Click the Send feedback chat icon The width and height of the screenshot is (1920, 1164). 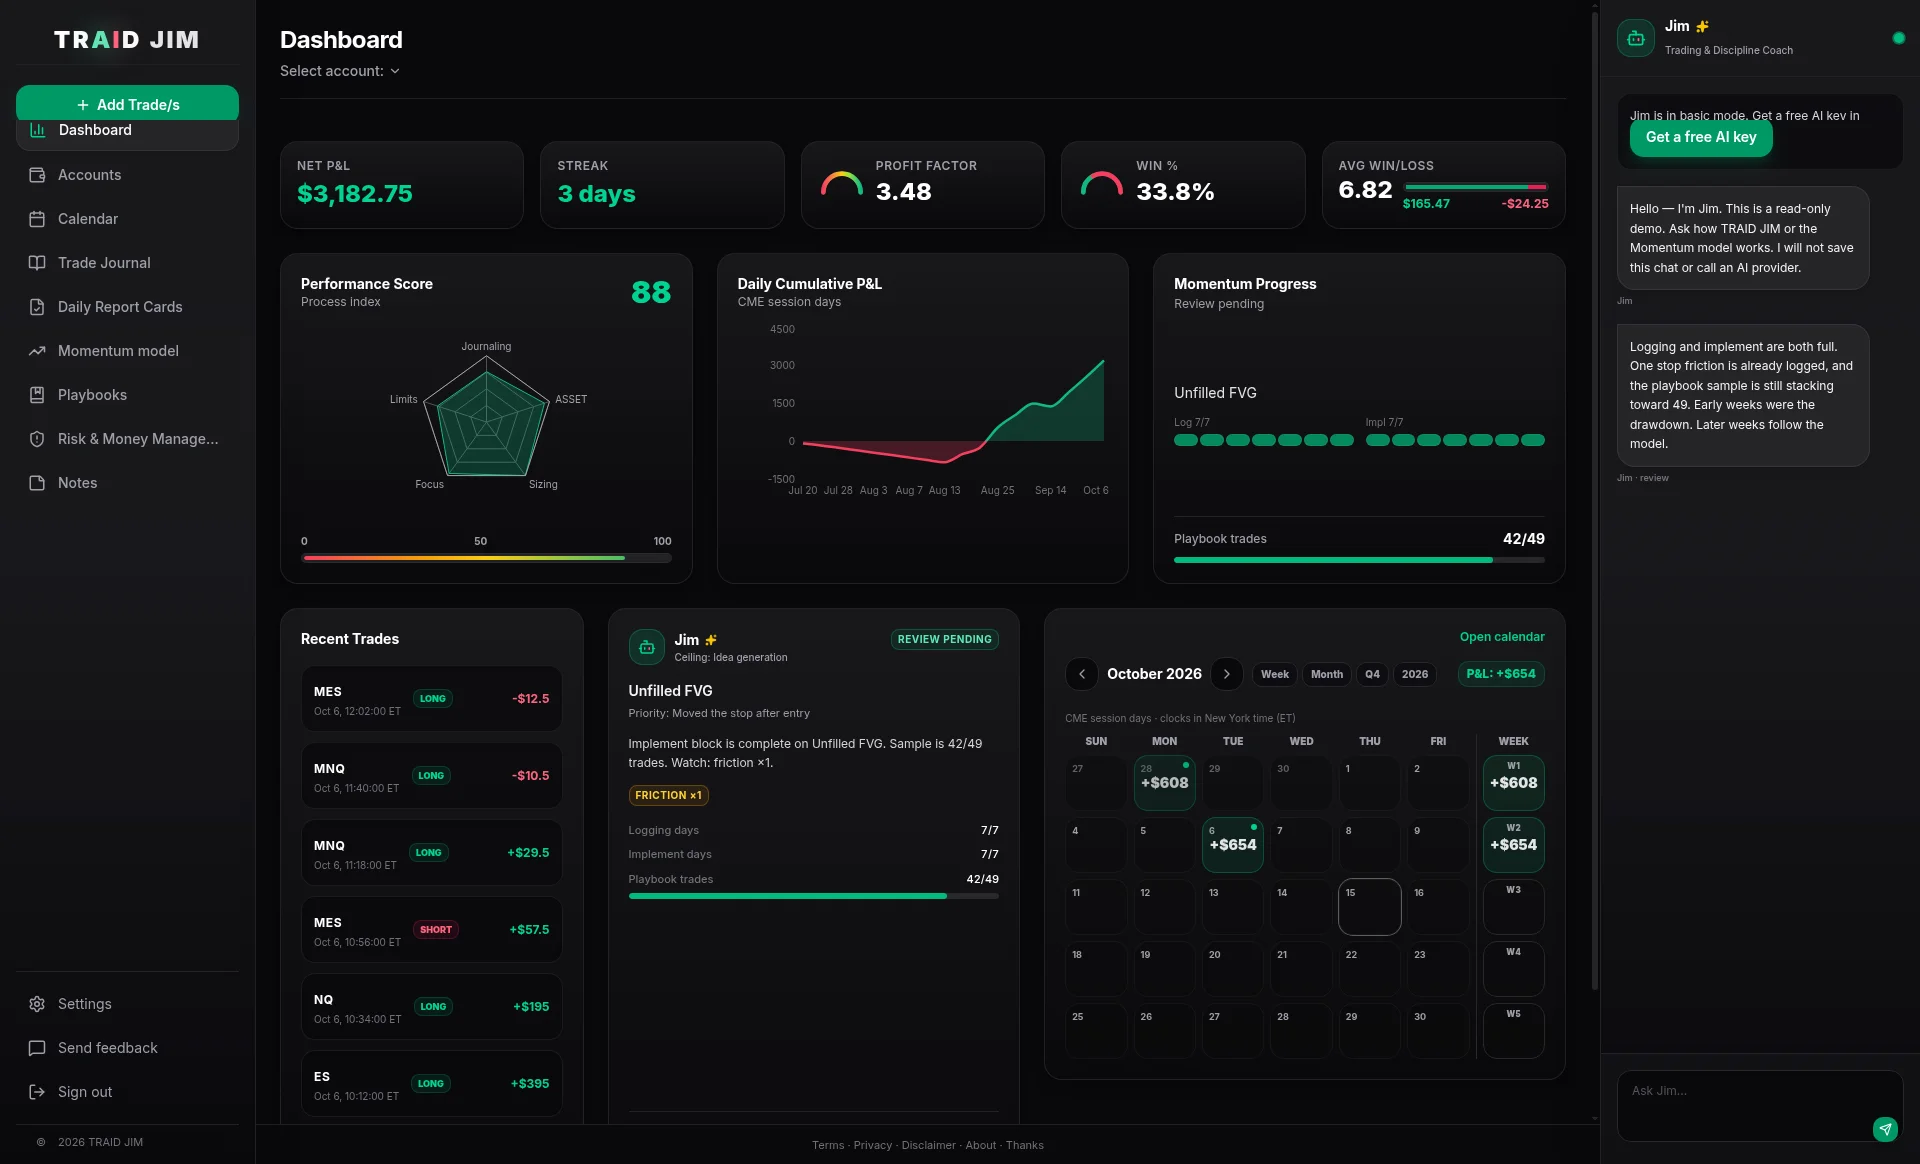[37, 1048]
